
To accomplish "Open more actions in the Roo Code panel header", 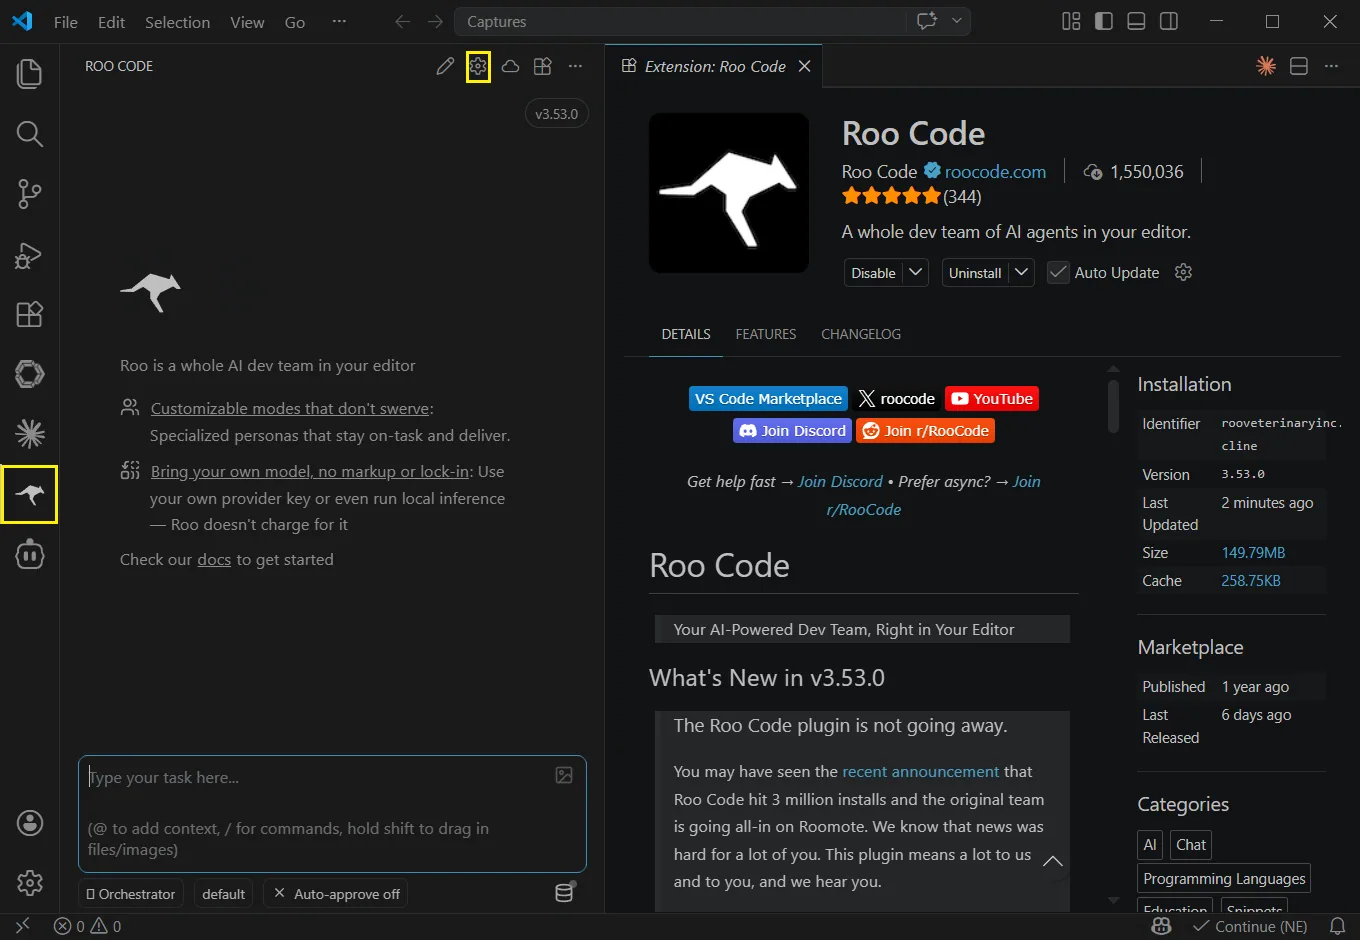I will pyautogui.click(x=575, y=66).
